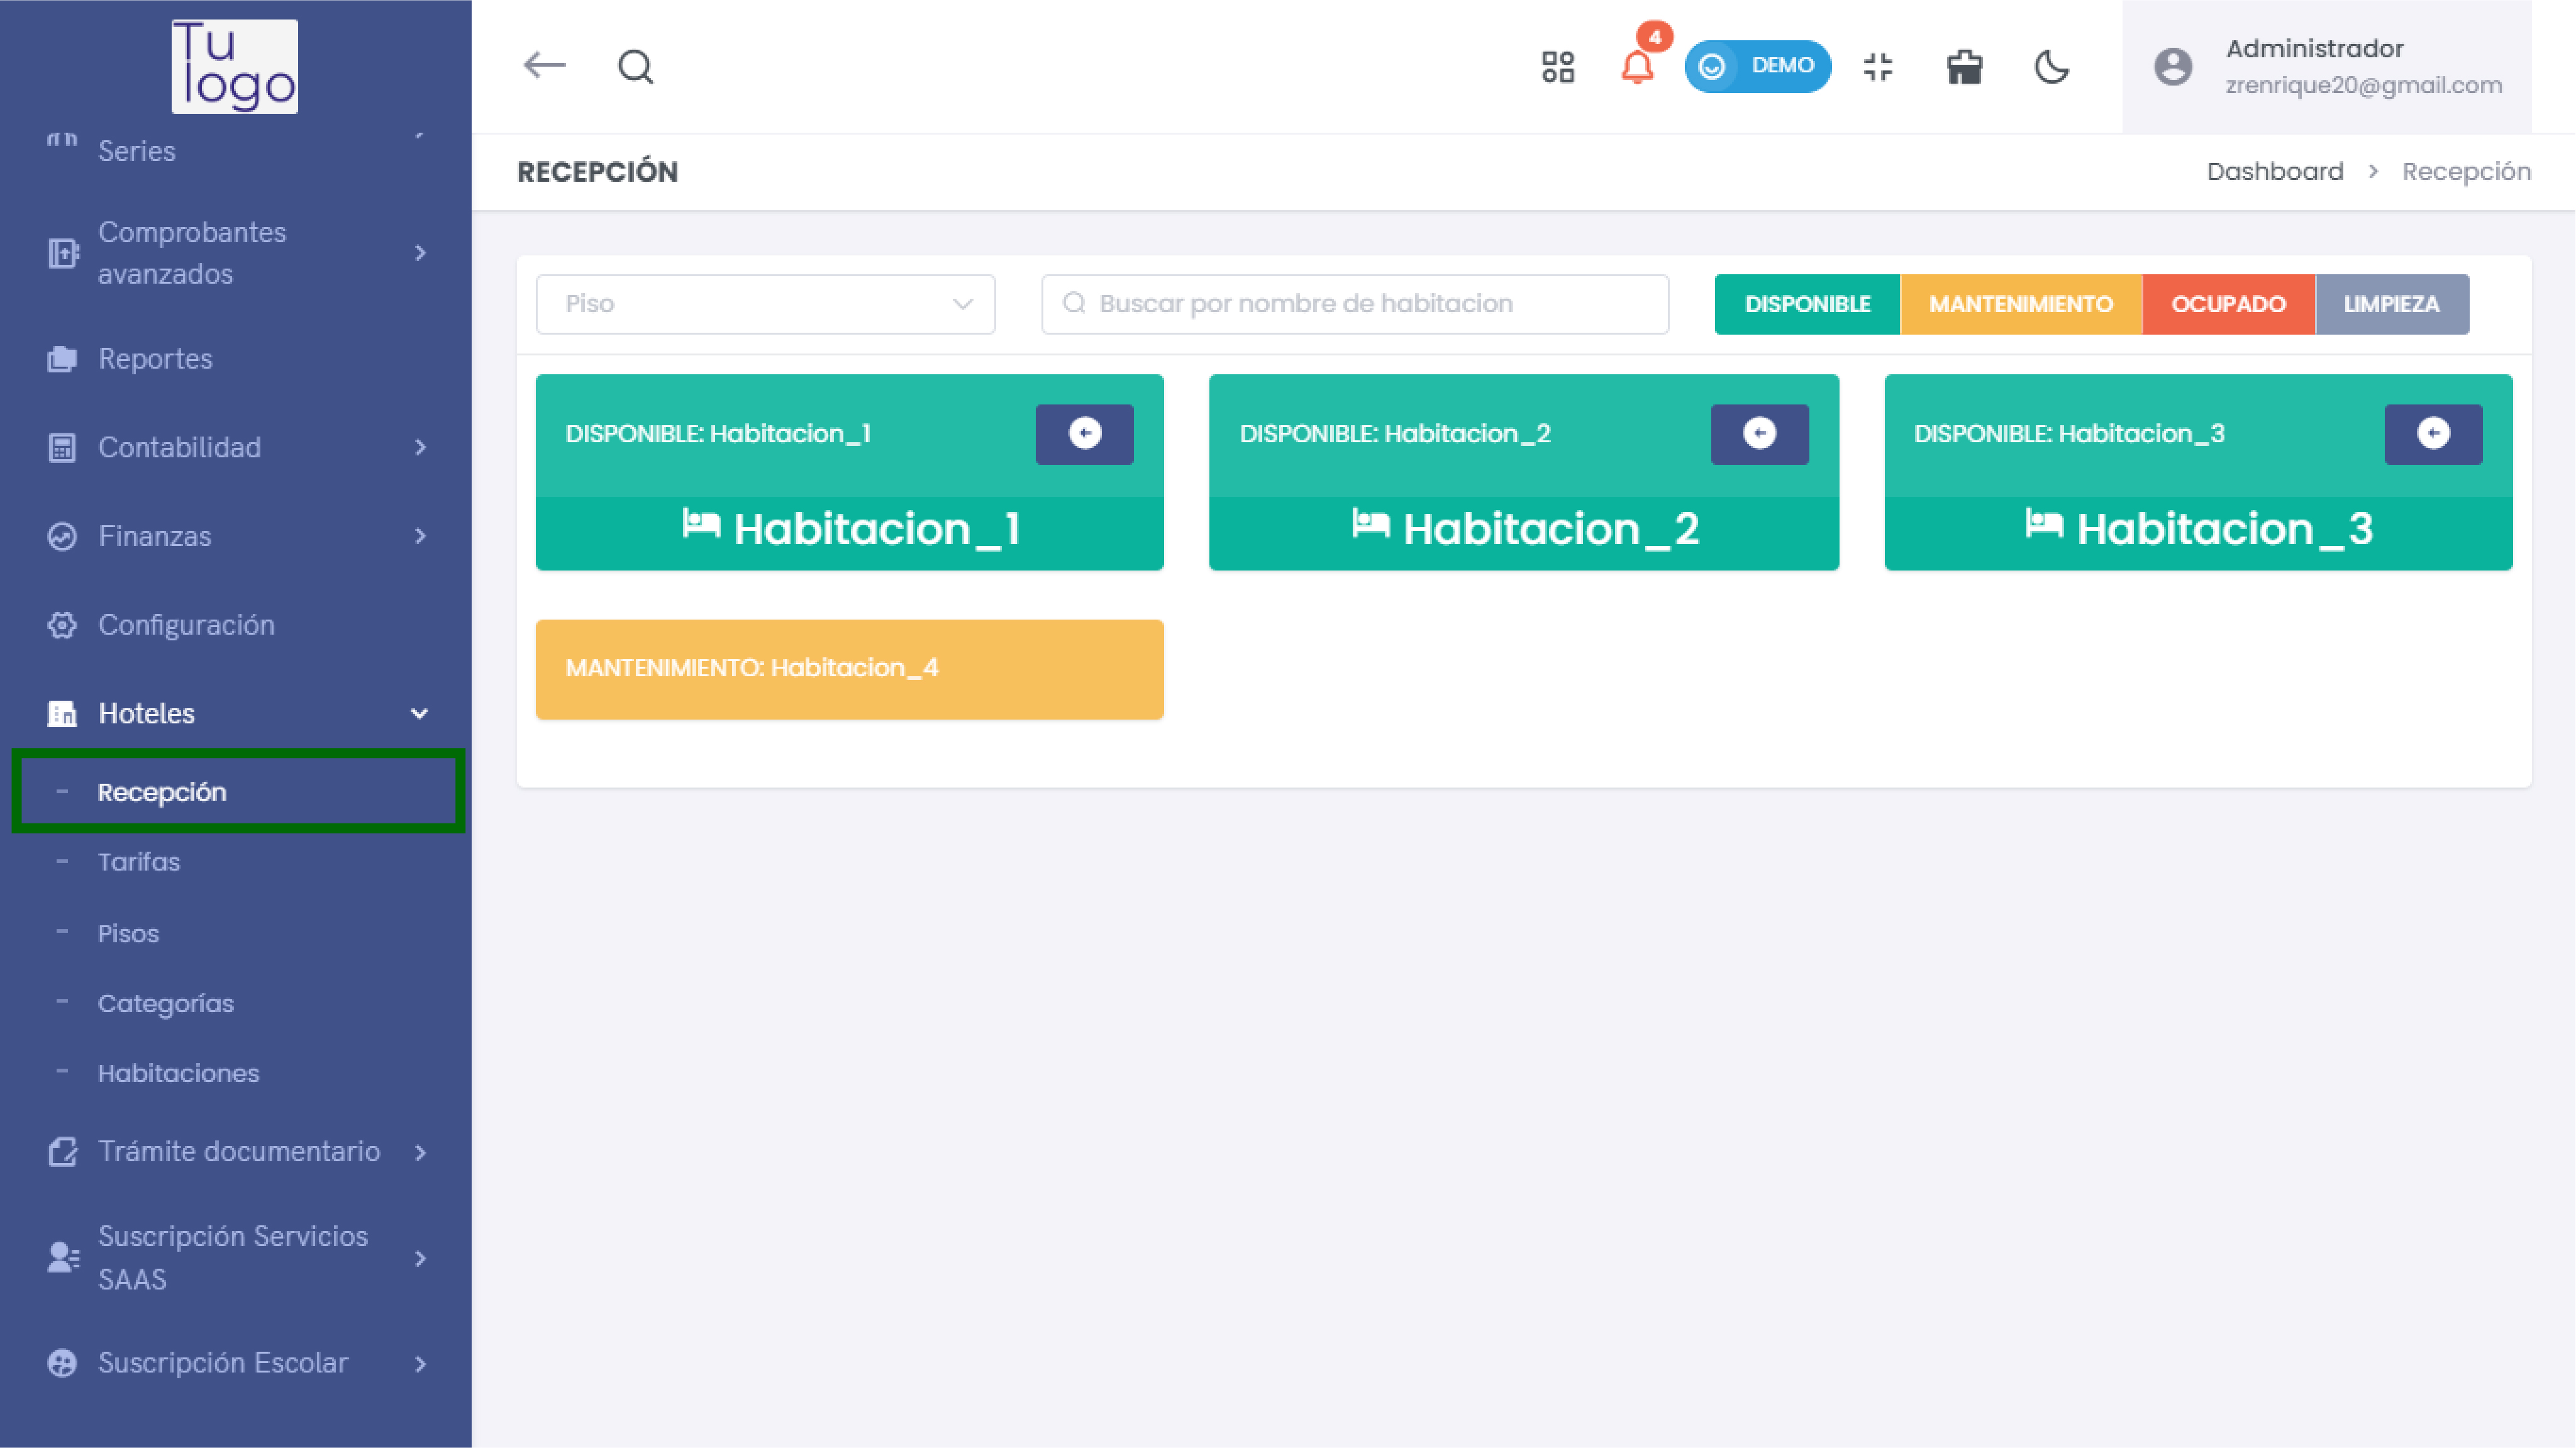
Task: Click the Dashboard breadcrumb link
Action: pos(2274,172)
